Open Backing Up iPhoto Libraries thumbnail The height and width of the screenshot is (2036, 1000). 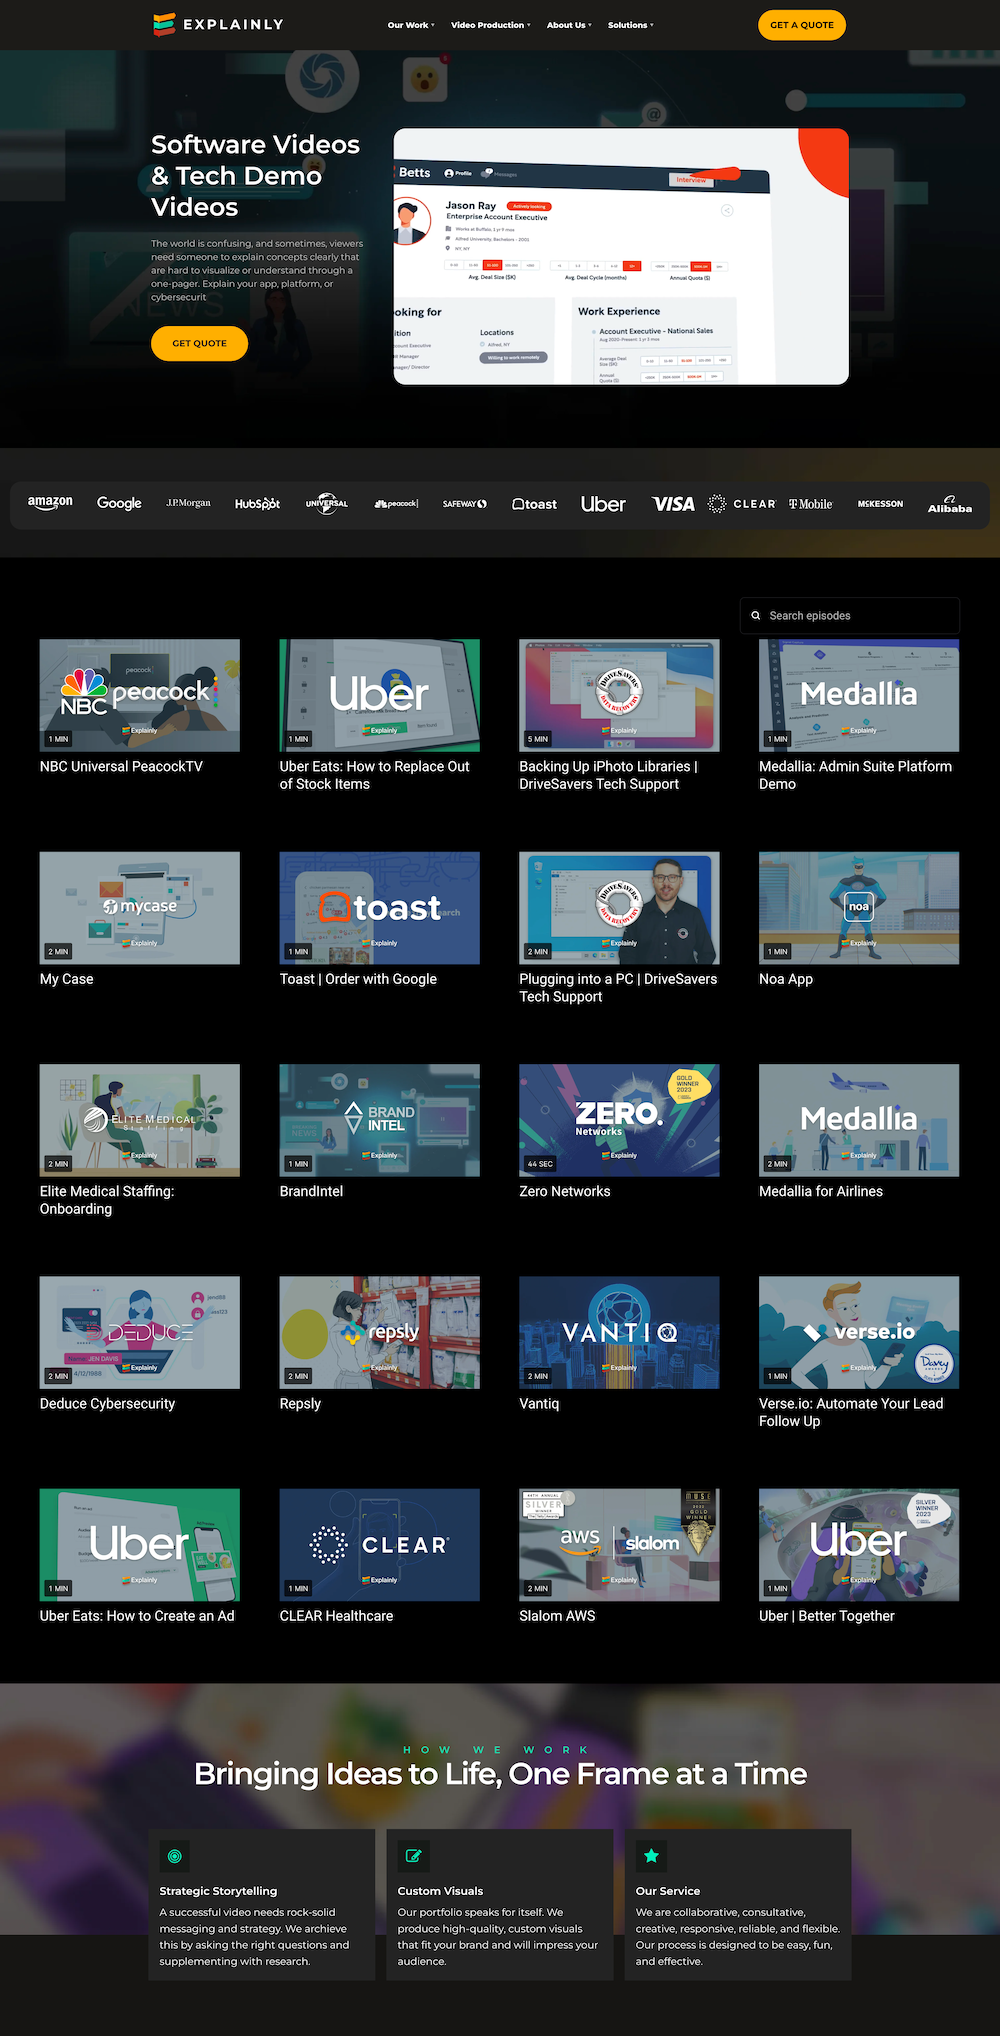click(x=619, y=695)
